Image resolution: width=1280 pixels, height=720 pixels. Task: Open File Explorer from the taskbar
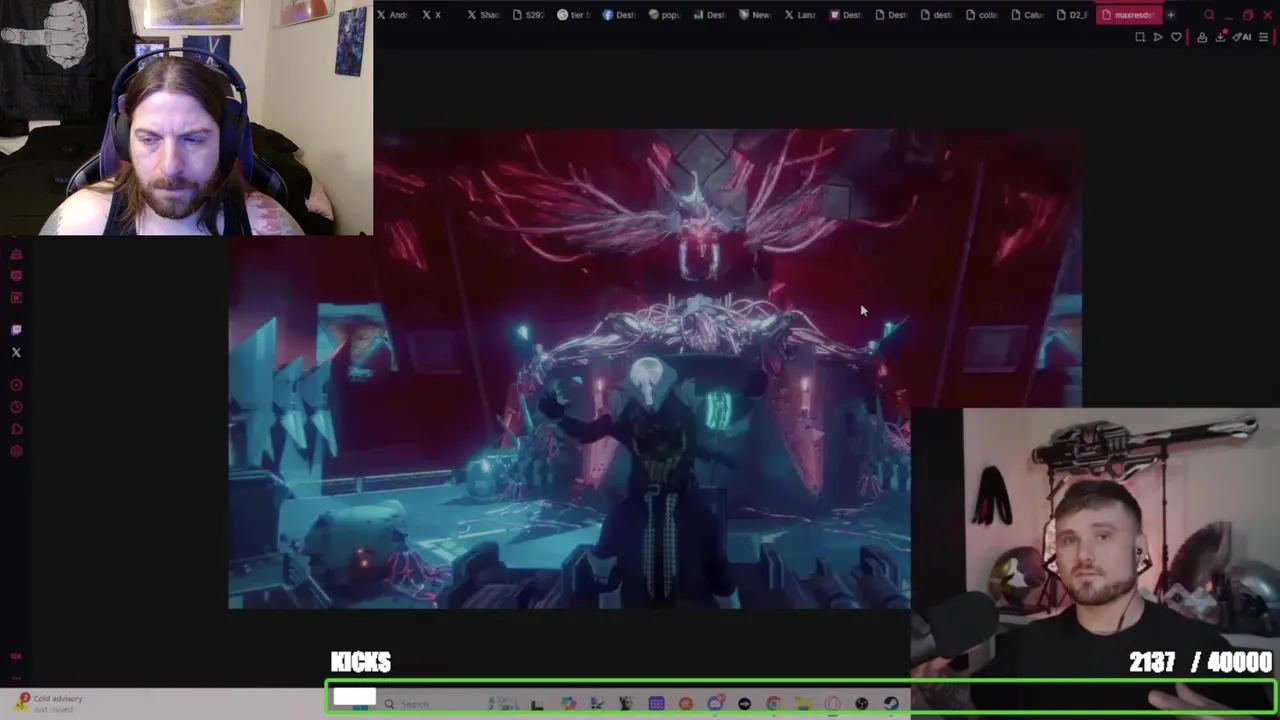[803, 704]
